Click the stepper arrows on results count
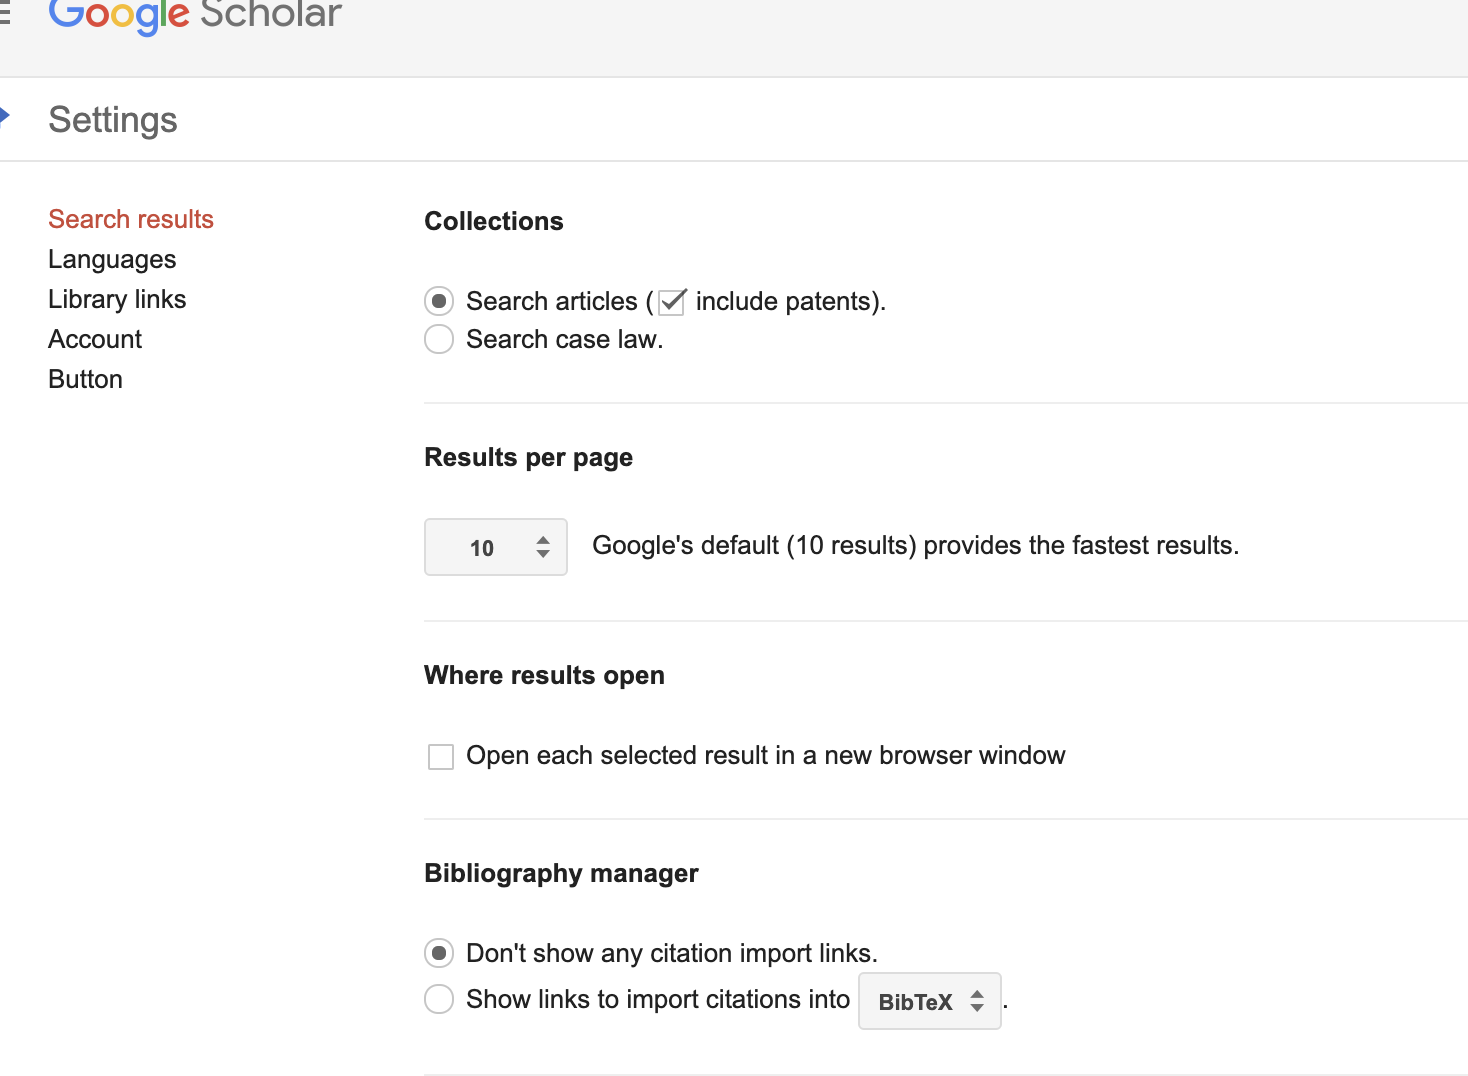 pyautogui.click(x=543, y=547)
